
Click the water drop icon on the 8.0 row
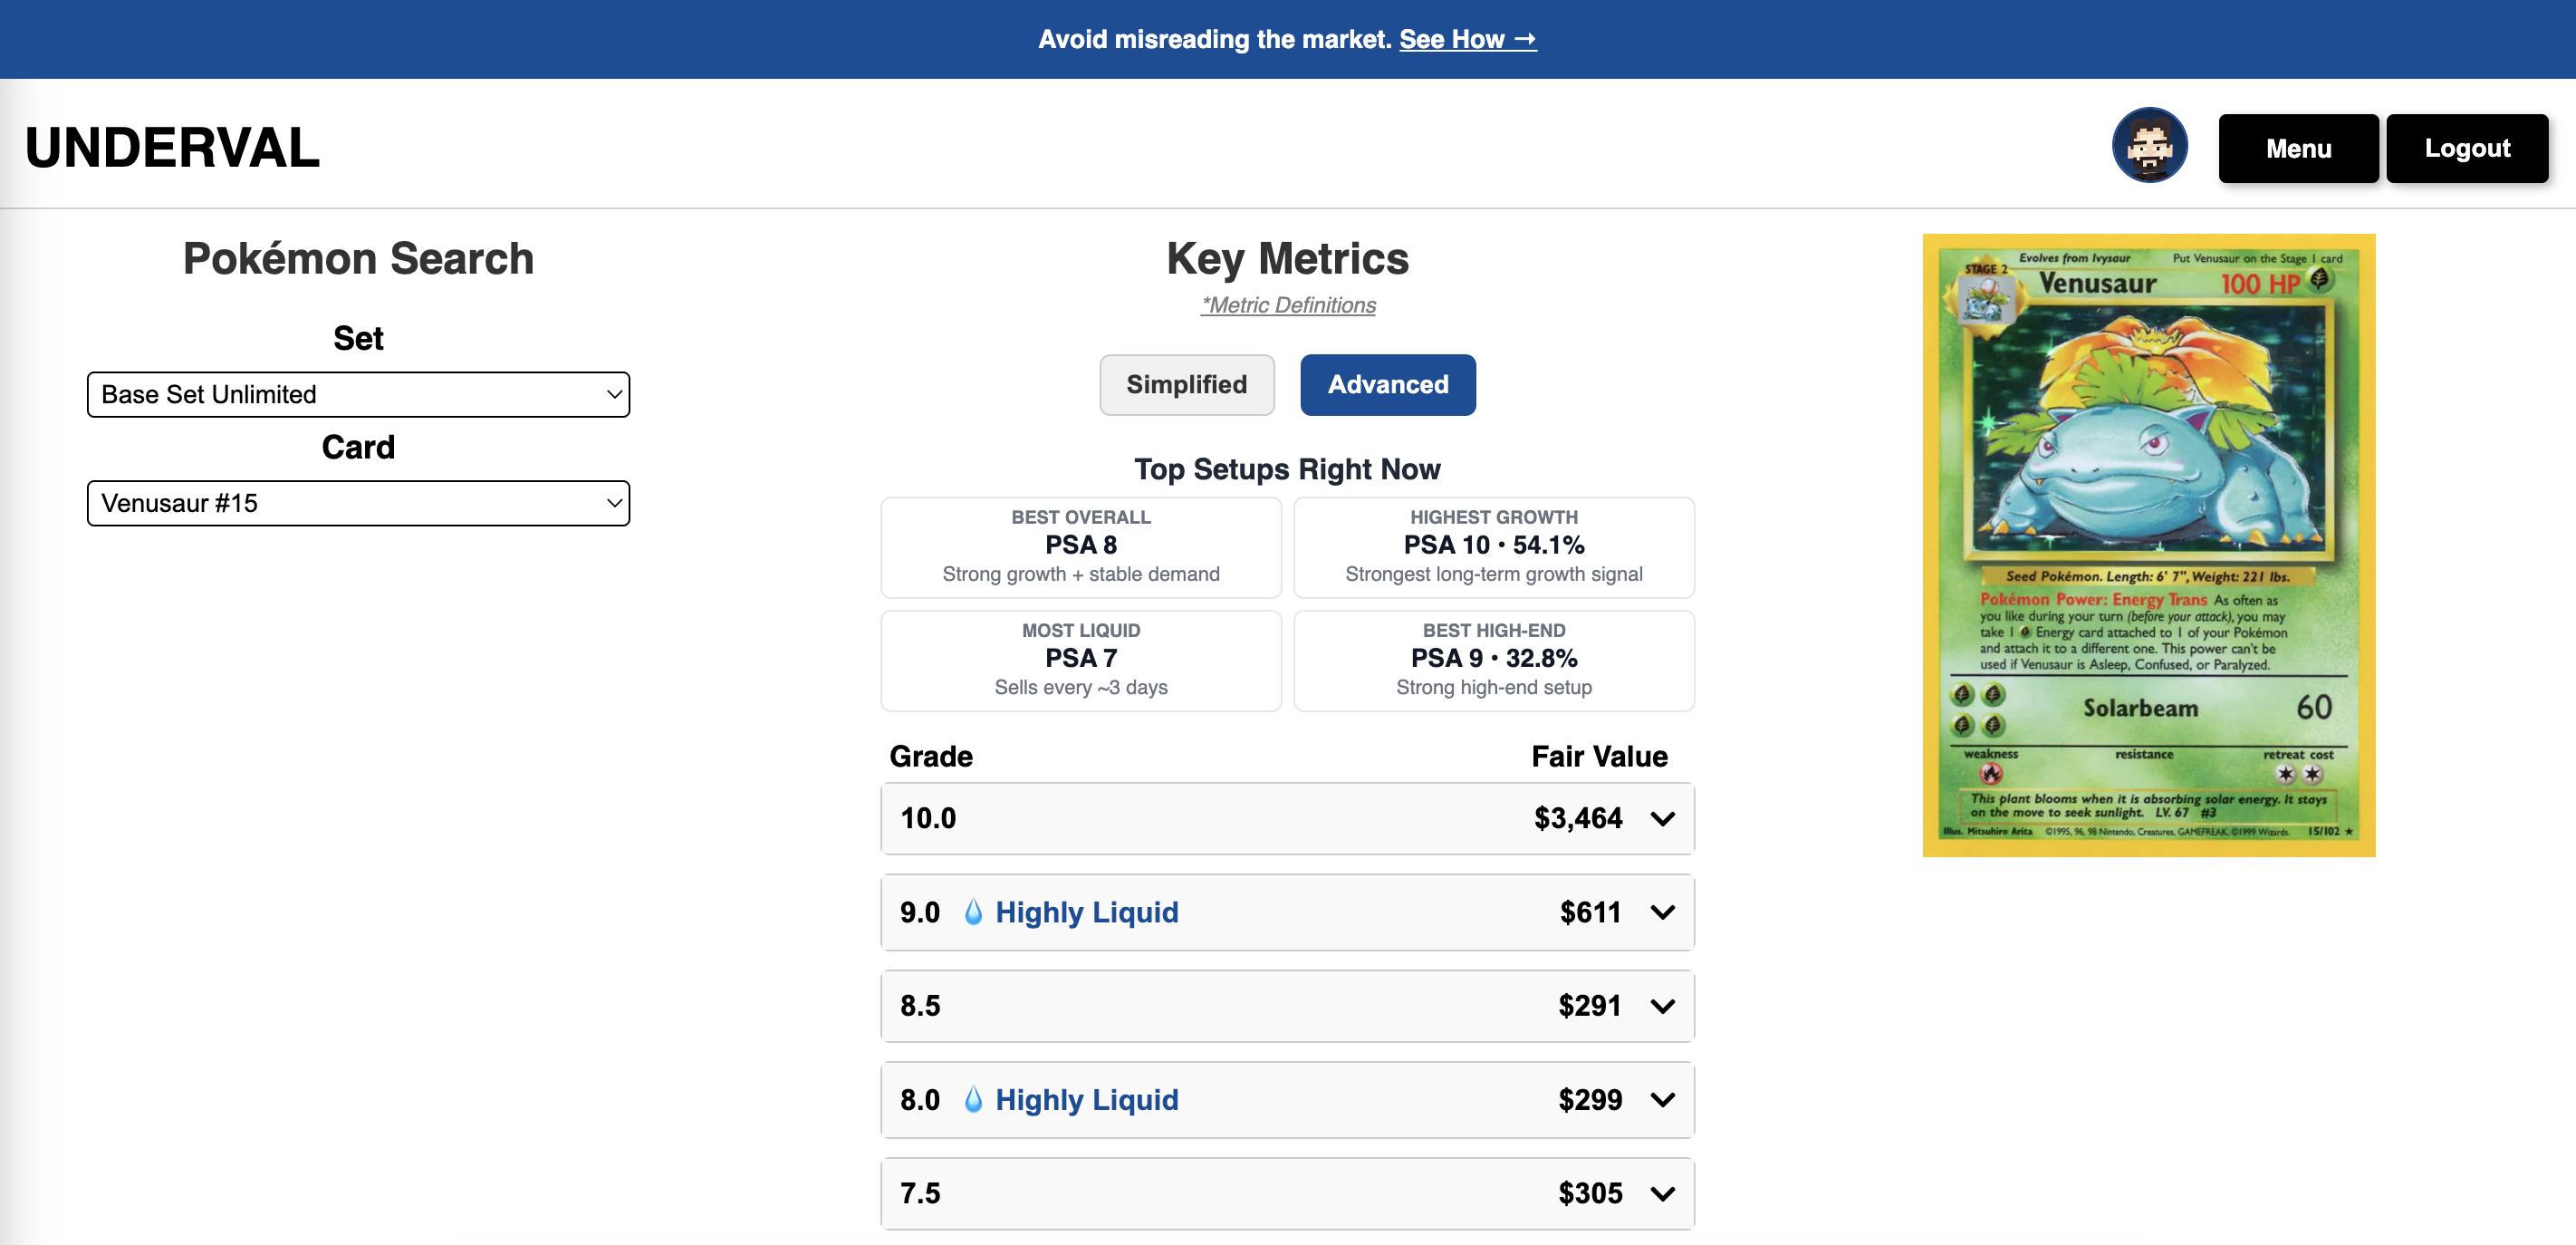(972, 1099)
